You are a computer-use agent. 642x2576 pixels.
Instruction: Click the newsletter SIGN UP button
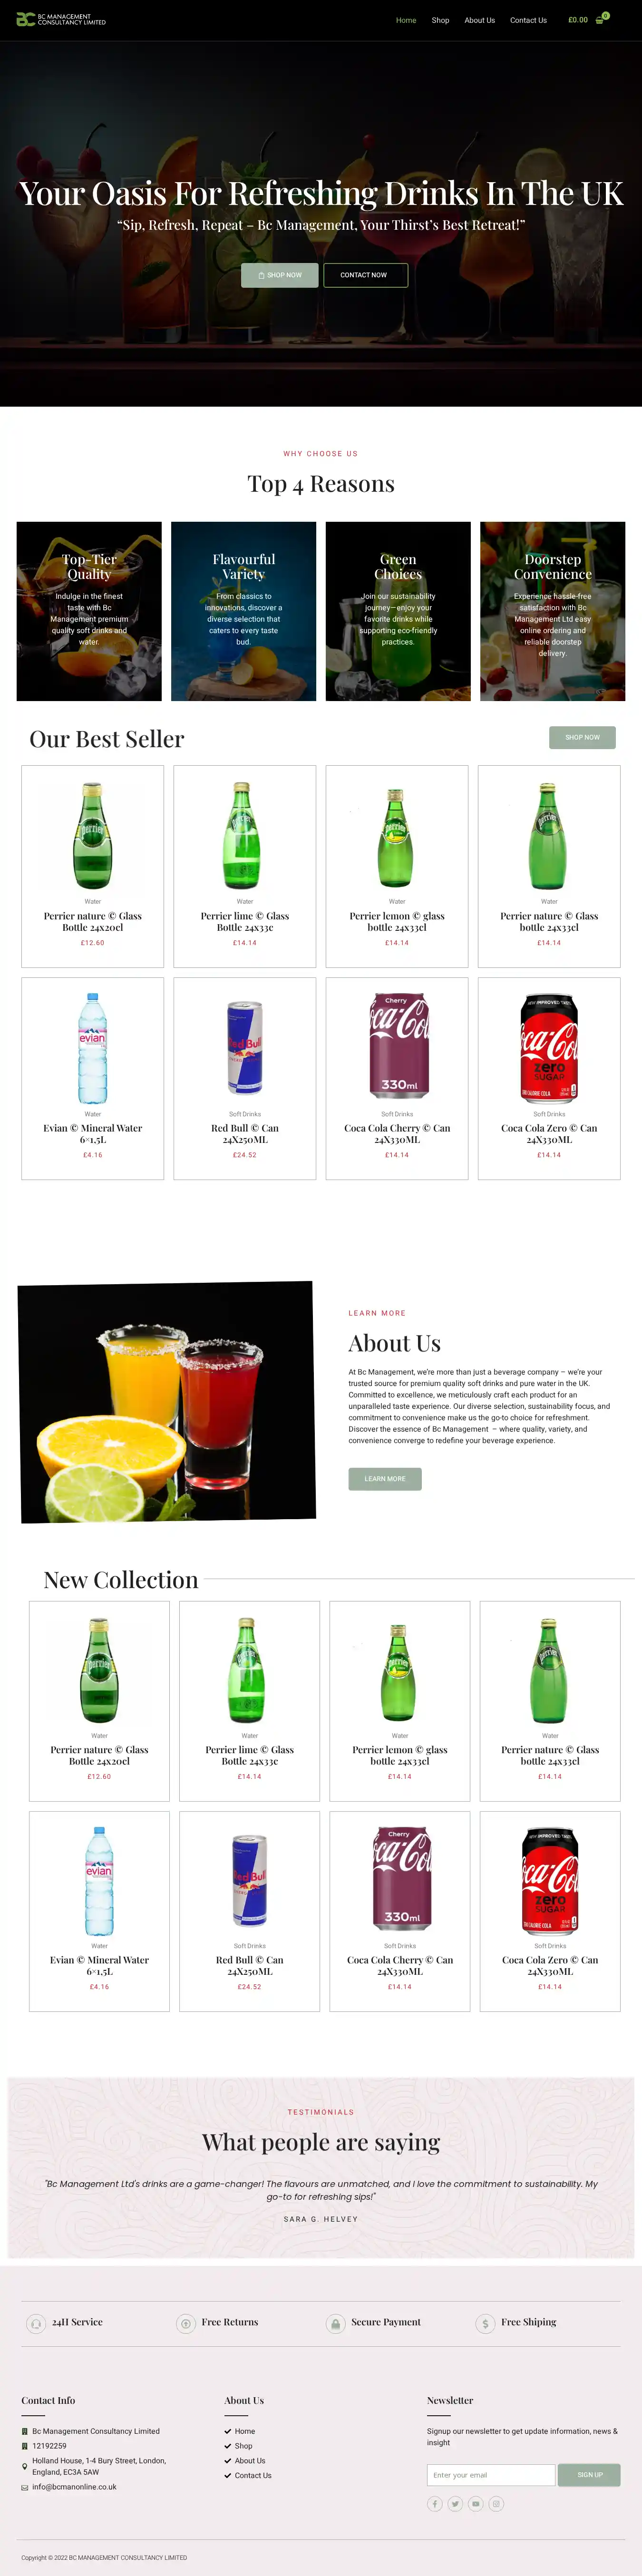(590, 2475)
